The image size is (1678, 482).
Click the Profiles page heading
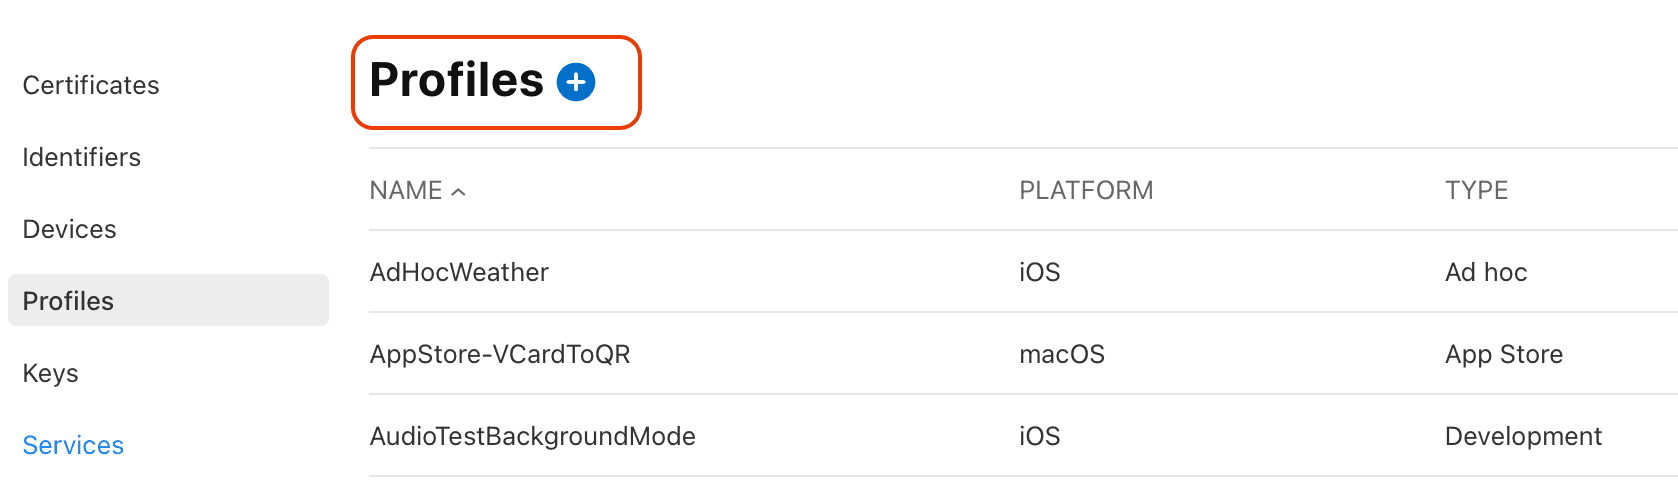coord(456,80)
